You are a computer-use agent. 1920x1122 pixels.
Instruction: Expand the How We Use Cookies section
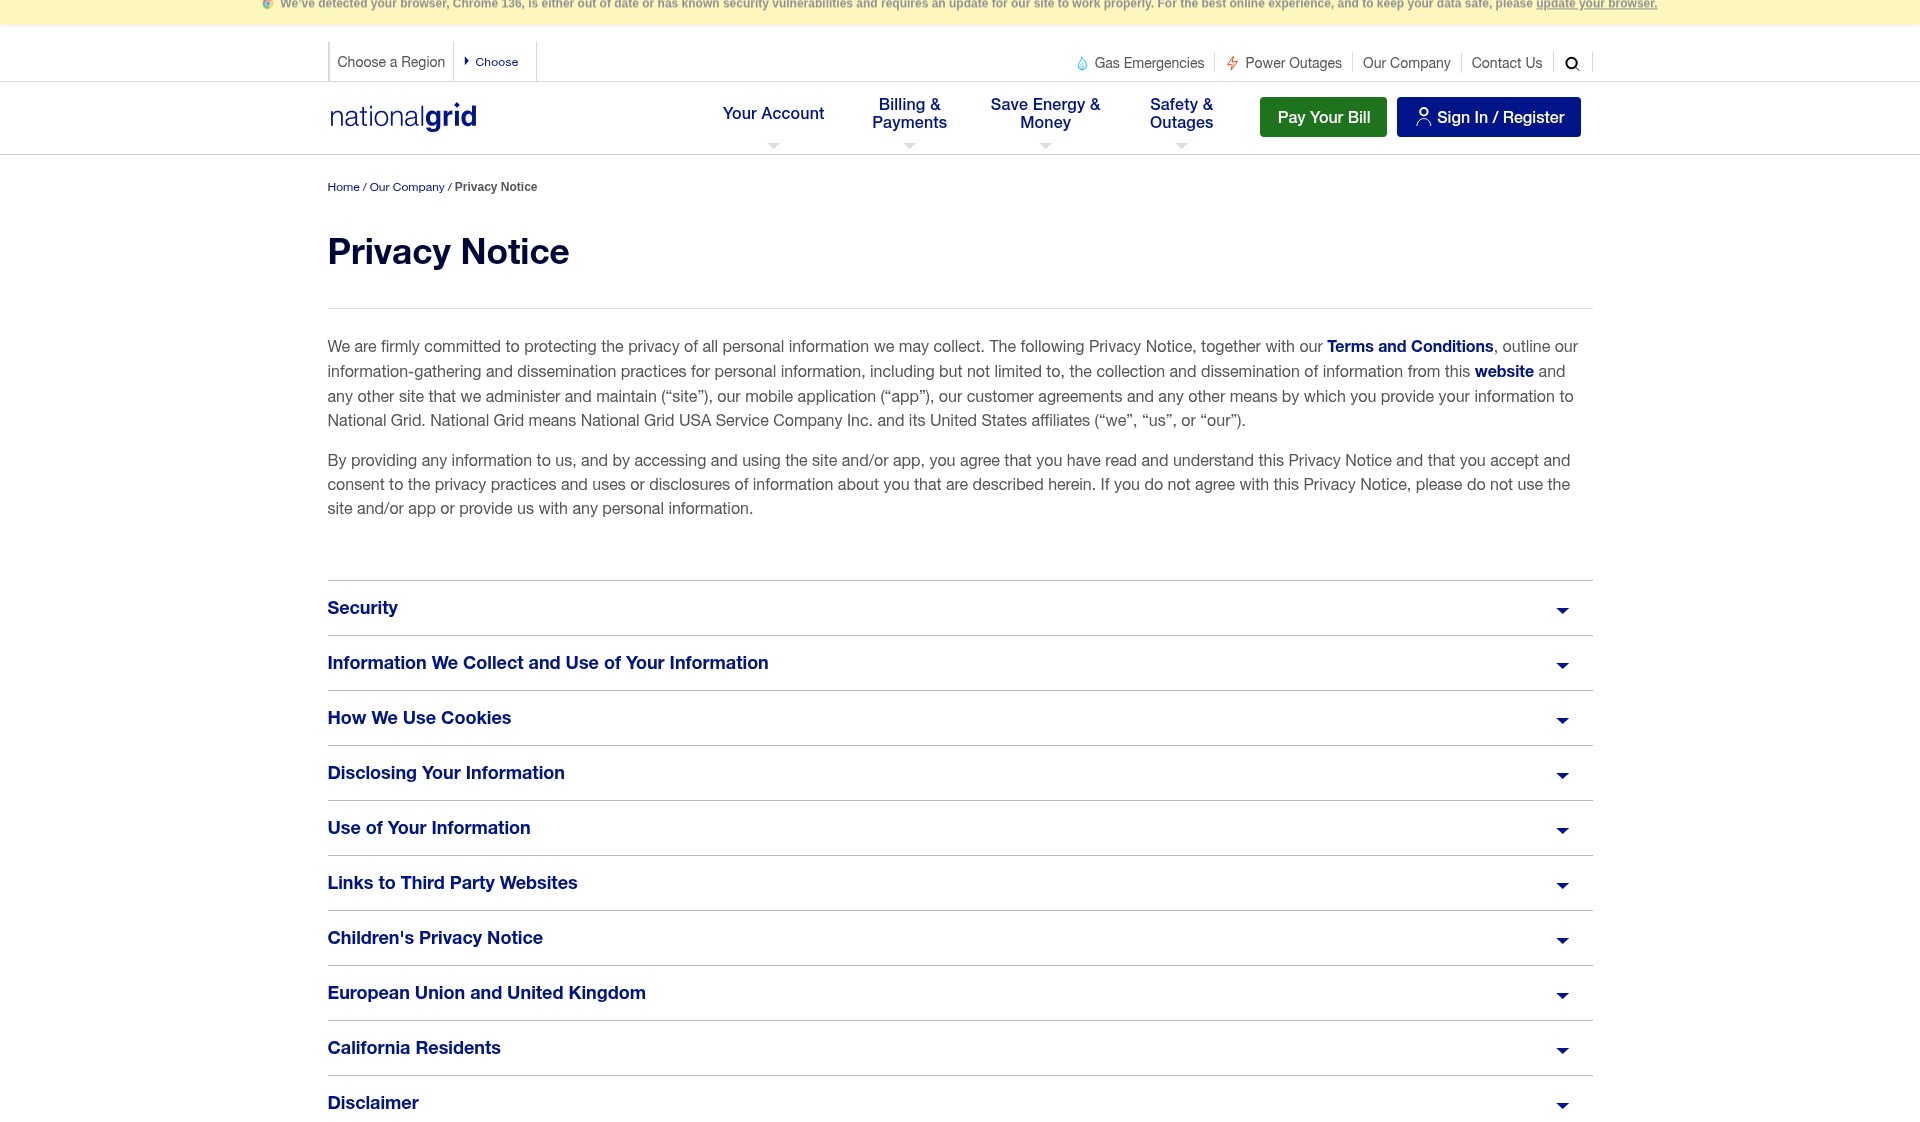(x=960, y=718)
